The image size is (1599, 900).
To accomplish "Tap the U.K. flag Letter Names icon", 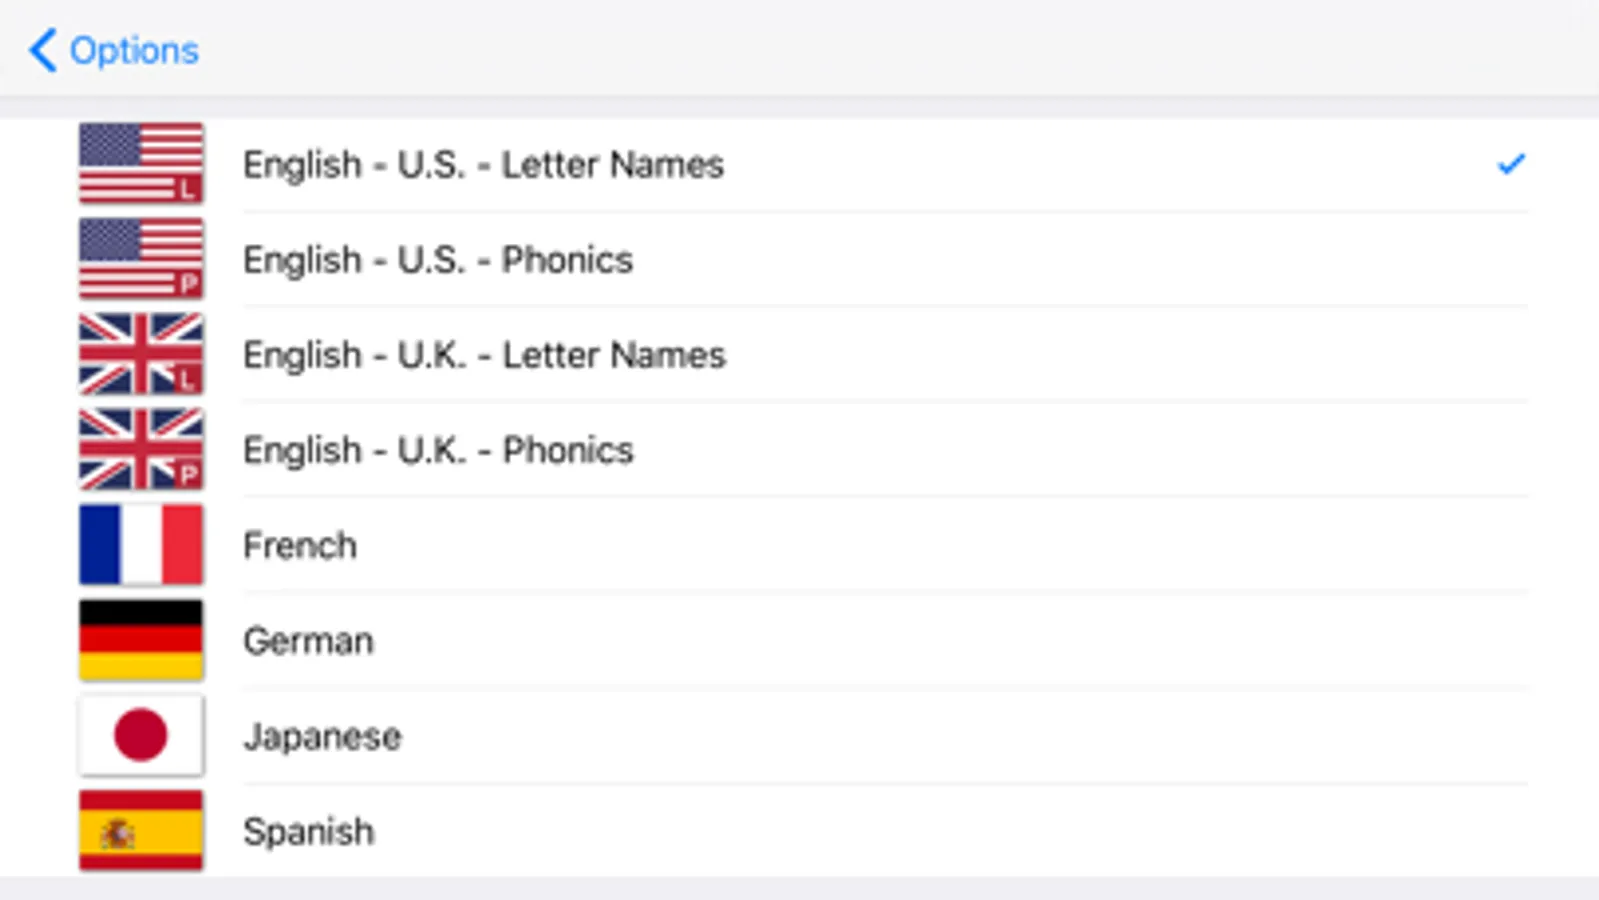I will coord(141,354).
